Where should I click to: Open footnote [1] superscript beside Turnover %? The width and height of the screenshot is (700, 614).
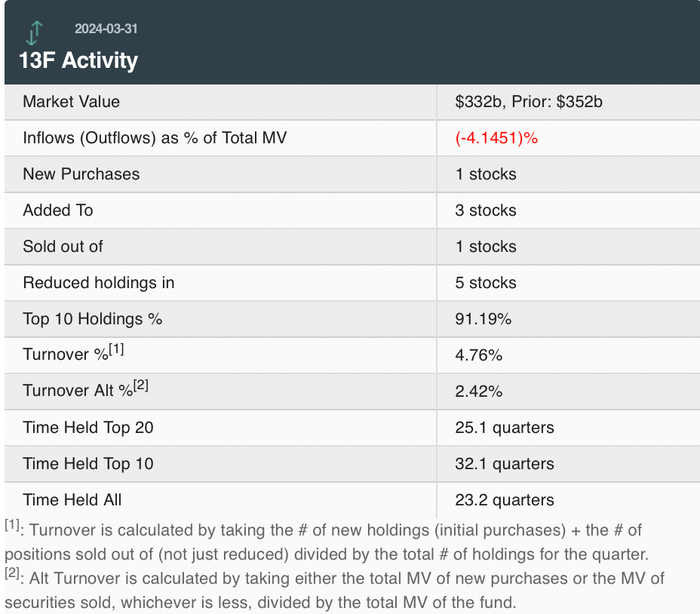[117, 351]
